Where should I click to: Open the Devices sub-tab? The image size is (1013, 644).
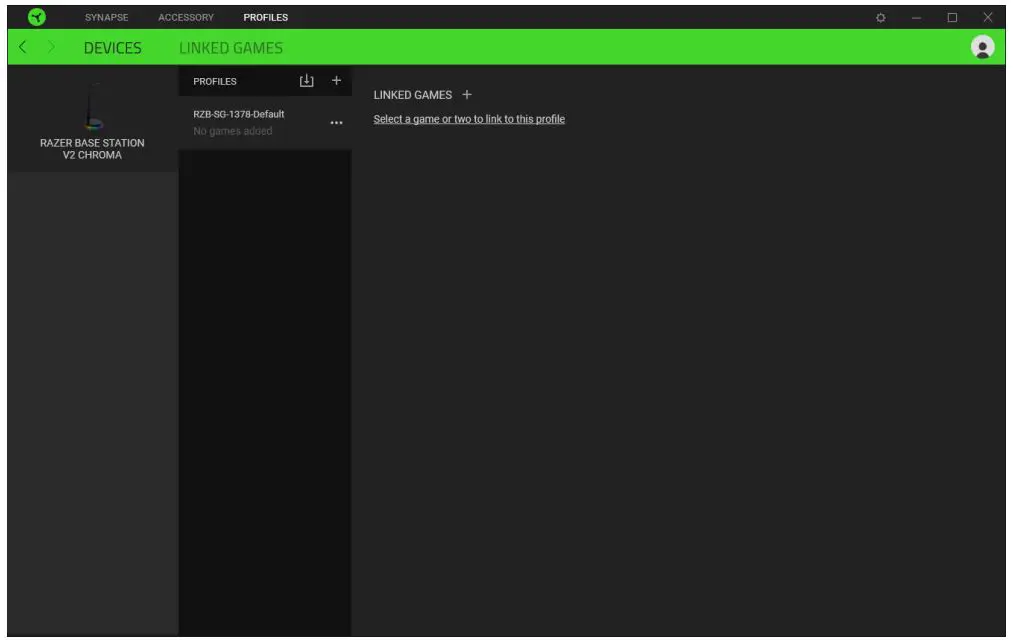pyautogui.click(x=113, y=47)
